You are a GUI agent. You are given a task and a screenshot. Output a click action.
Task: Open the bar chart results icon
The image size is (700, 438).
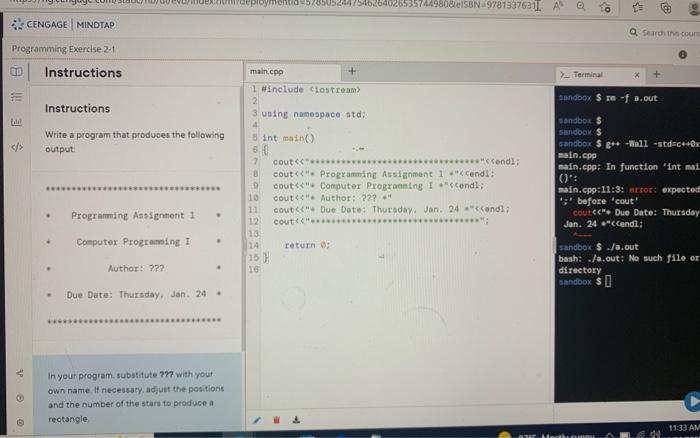(x=17, y=121)
